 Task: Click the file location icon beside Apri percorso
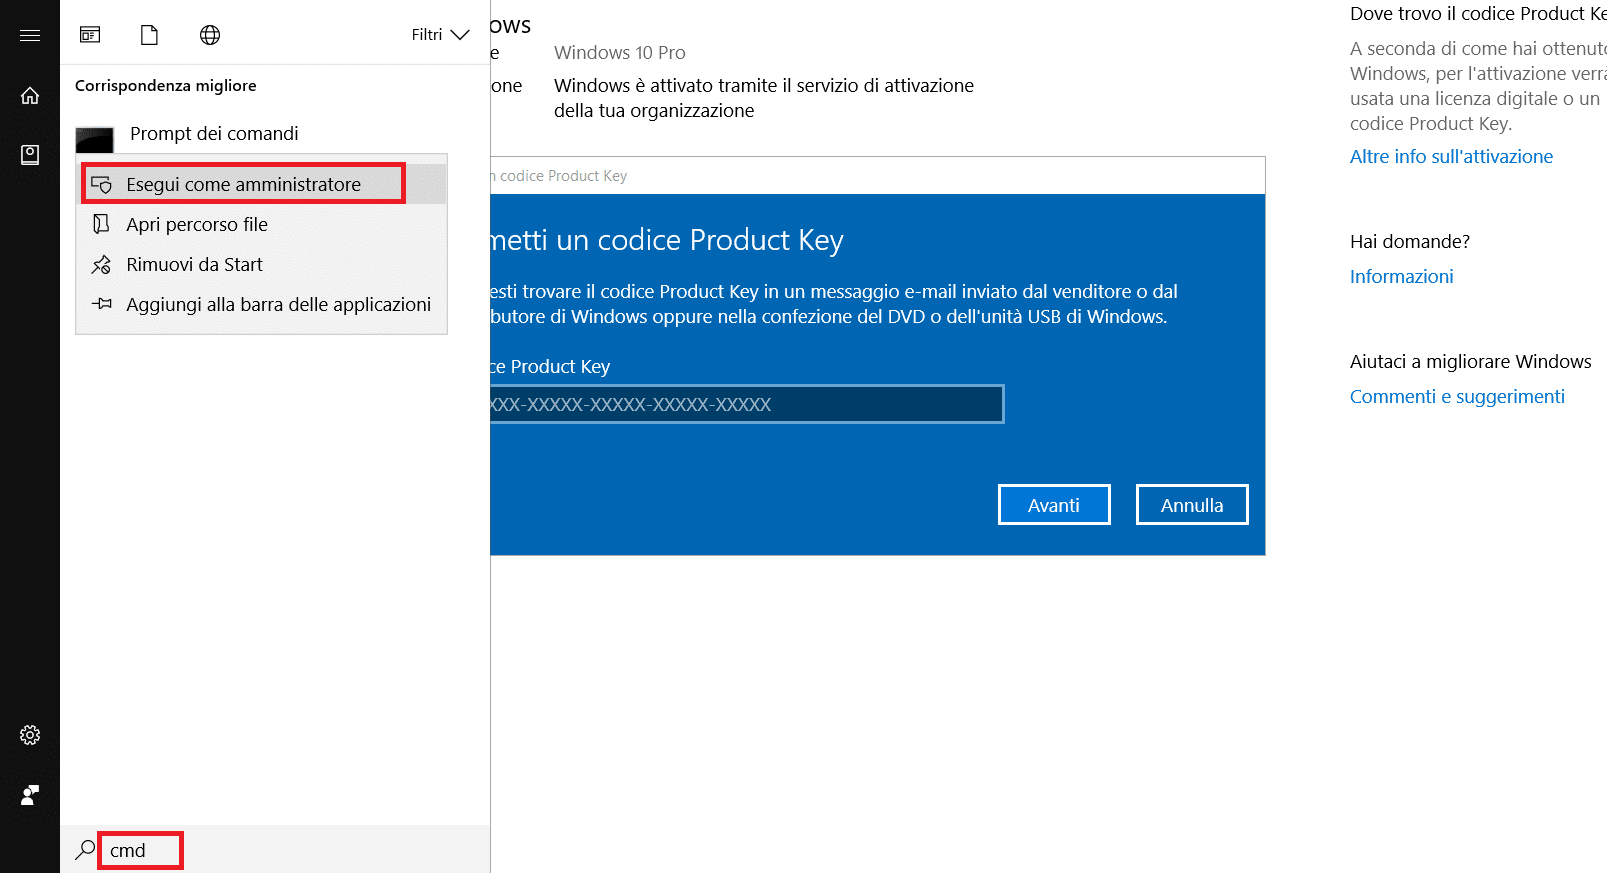(101, 224)
